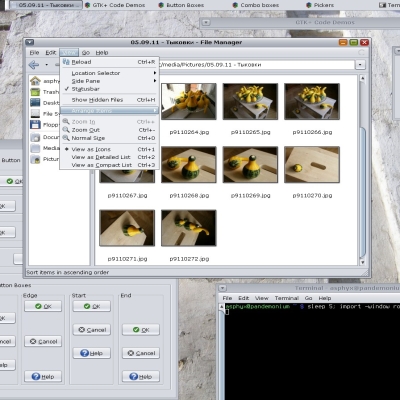Open File Manager window menu button

[30, 42]
